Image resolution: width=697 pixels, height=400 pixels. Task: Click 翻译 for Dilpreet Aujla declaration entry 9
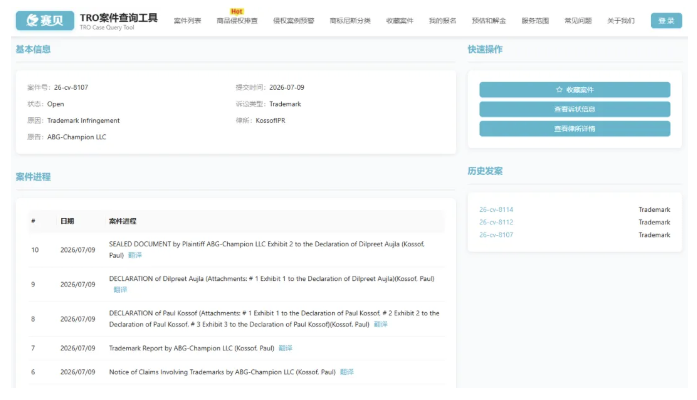tap(120, 290)
